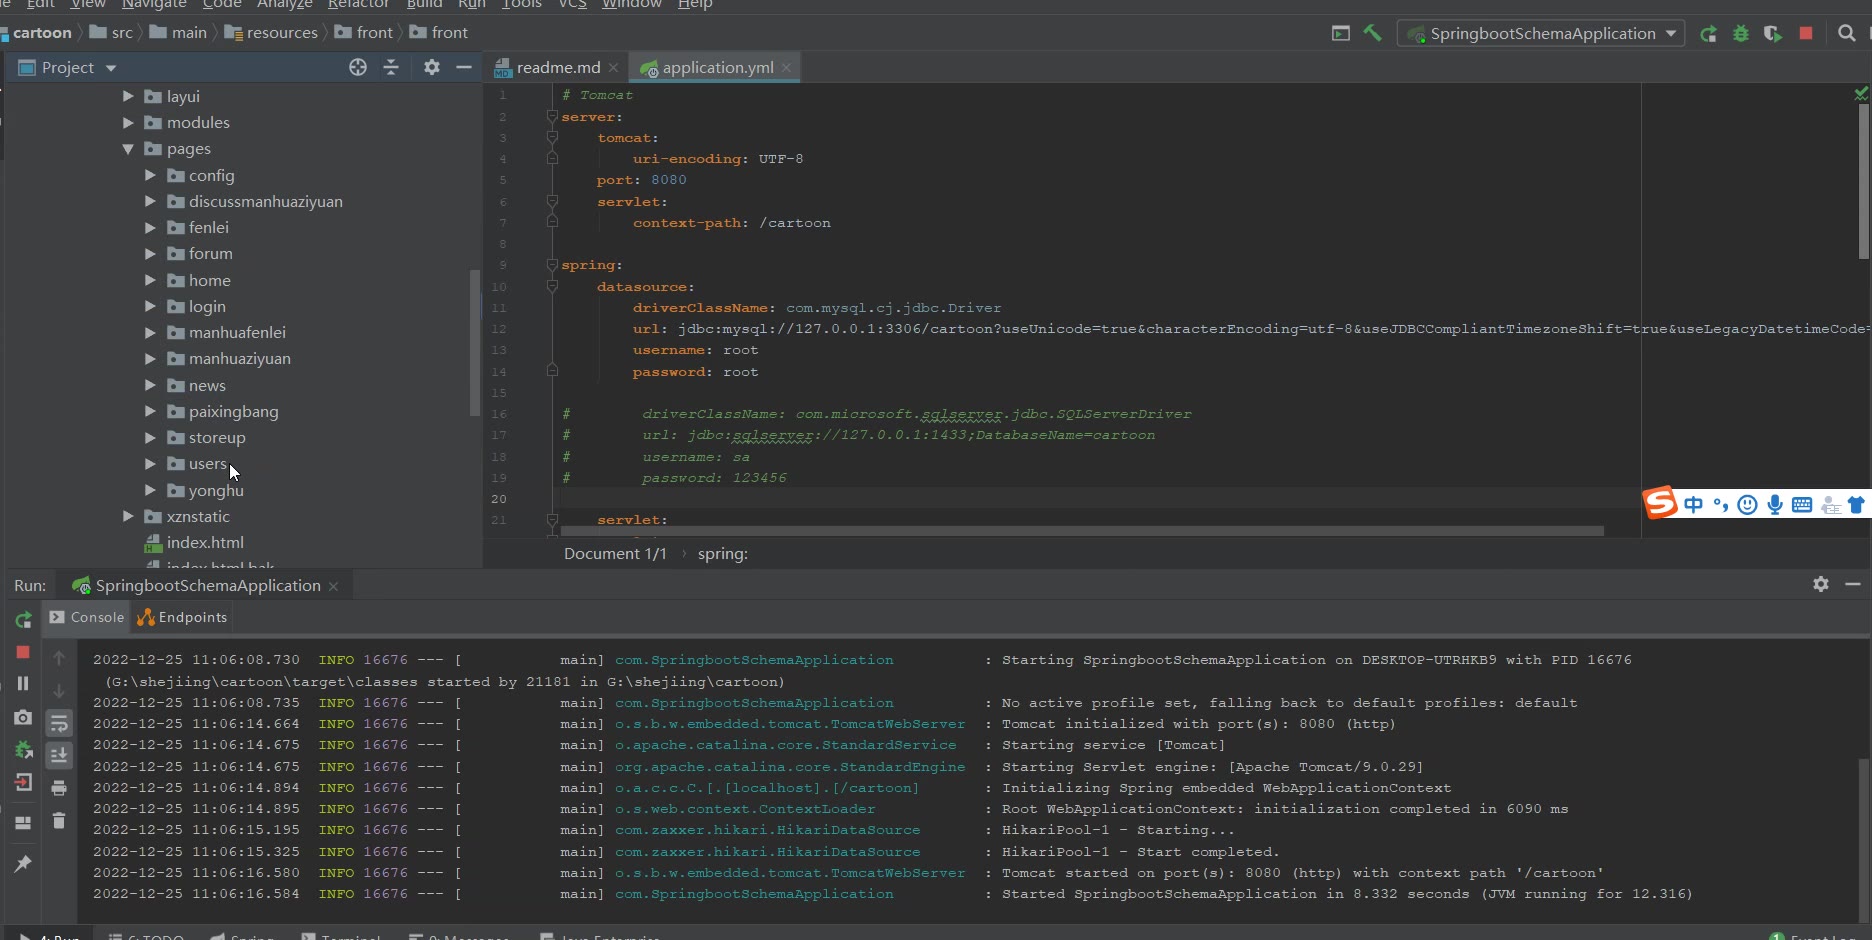Stop the running application in top toolbar
Image resolution: width=1872 pixels, height=940 pixels.
[1806, 33]
